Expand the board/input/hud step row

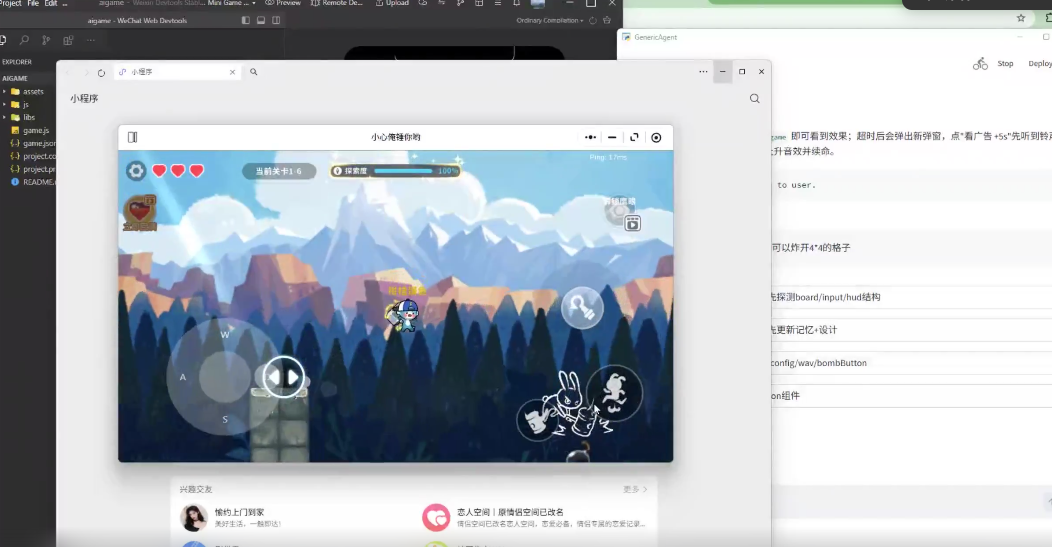(x=911, y=297)
